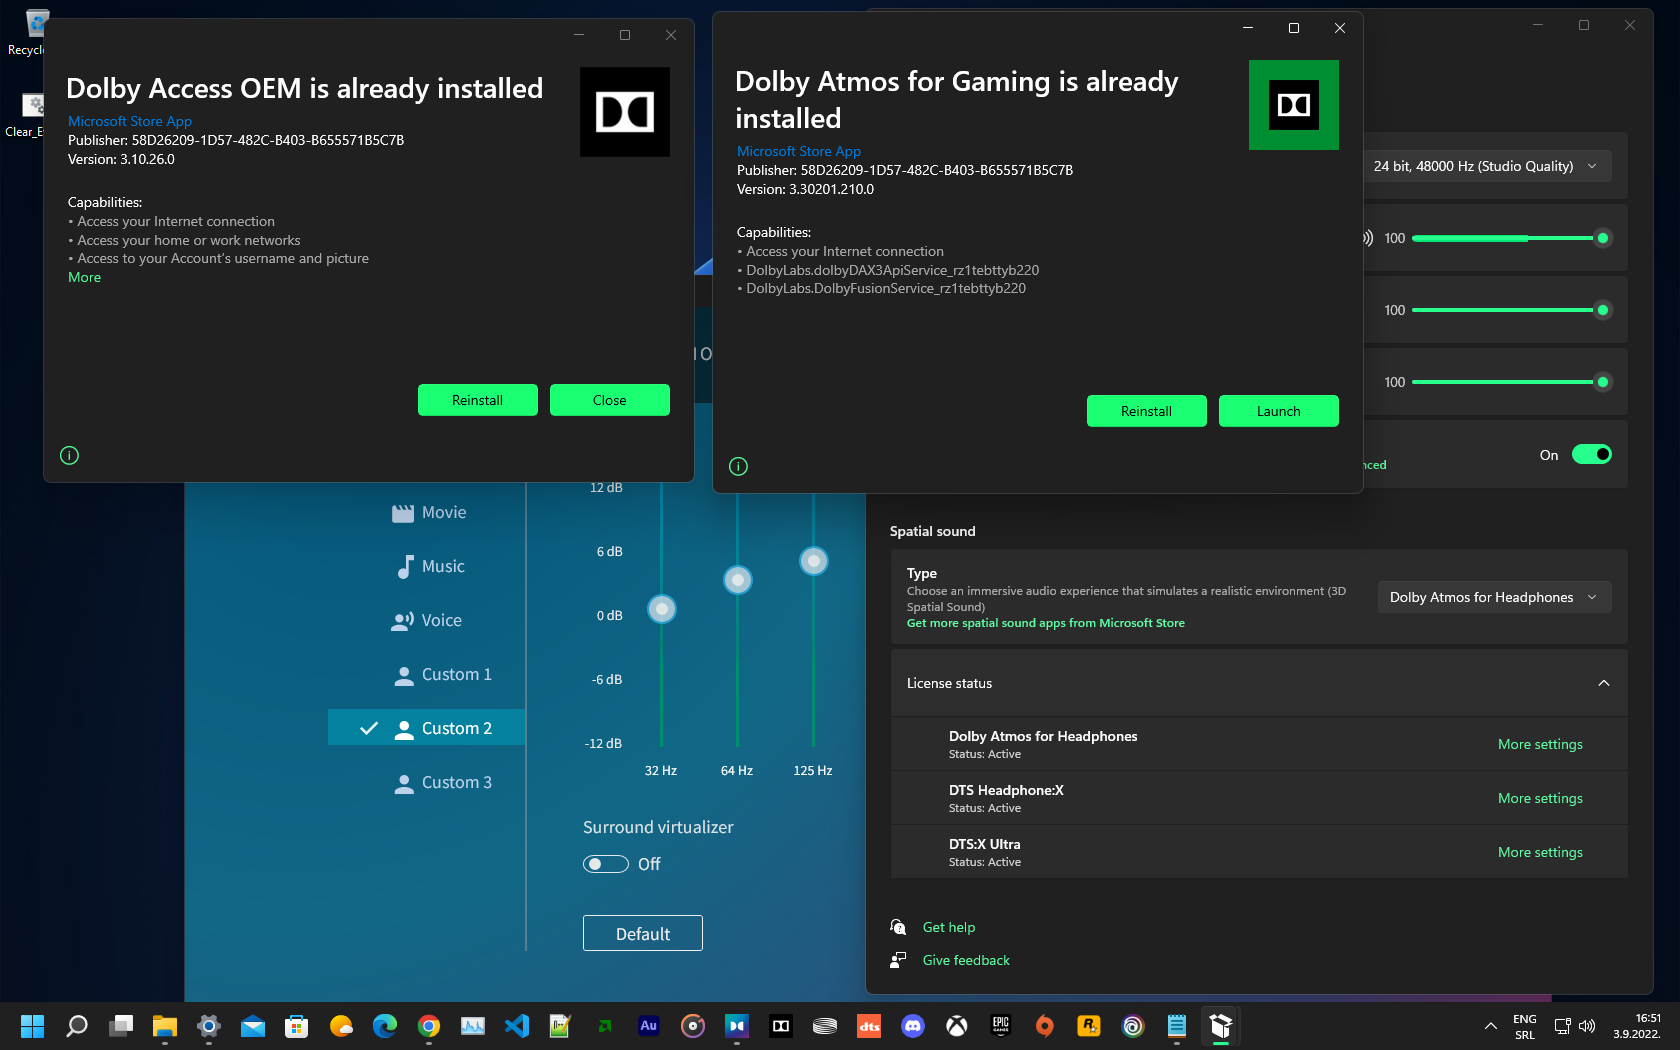Image resolution: width=1680 pixels, height=1050 pixels.
Task: Click the info icon in the Dolby Atmos for Gaming window
Action: [x=738, y=466]
